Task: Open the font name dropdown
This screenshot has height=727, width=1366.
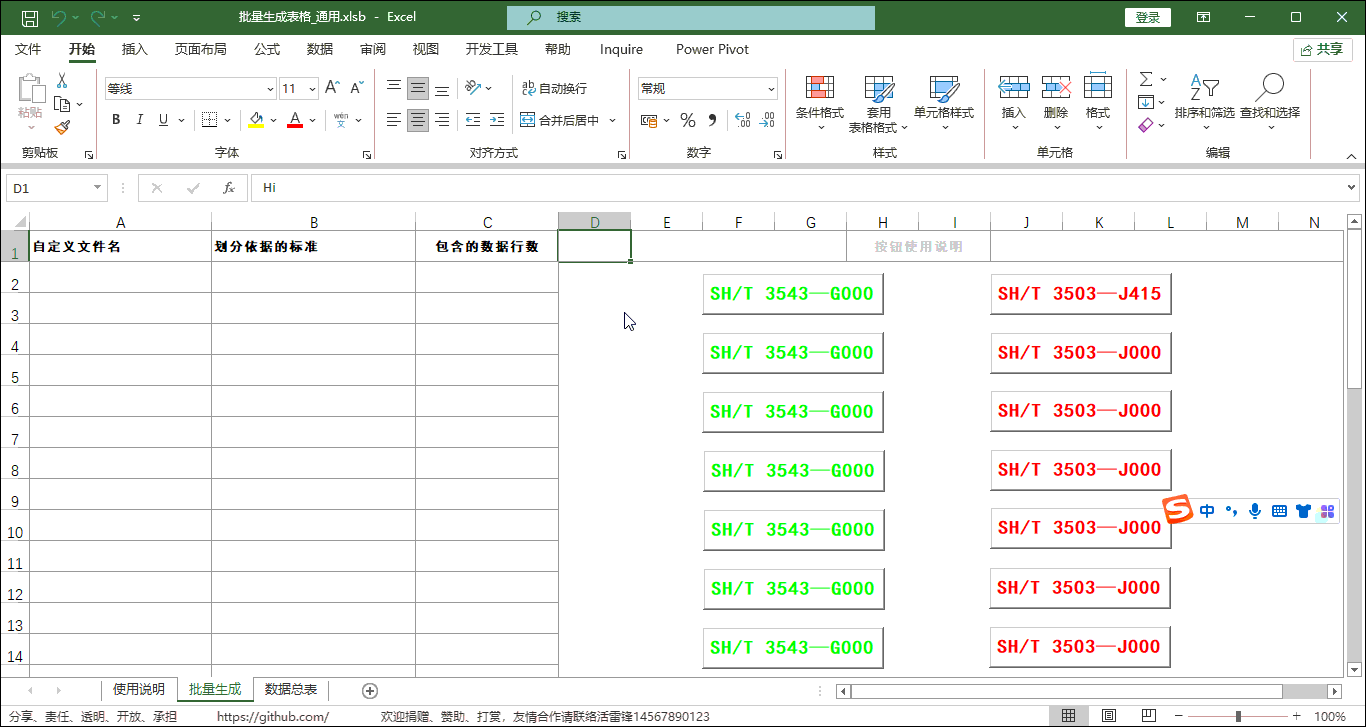Action: (269, 89)
